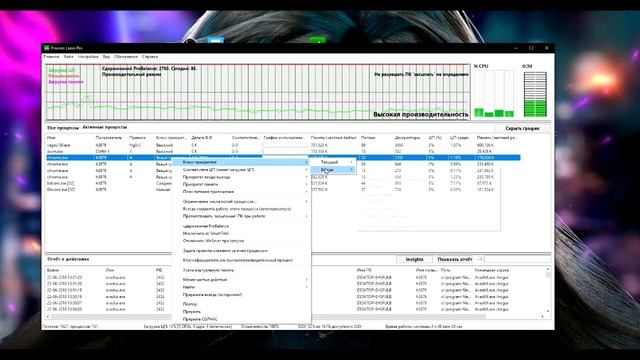Click the Process Lasso Pro title bar icon
The width and height of the screenshot is (640, 360).
point(47,48)
